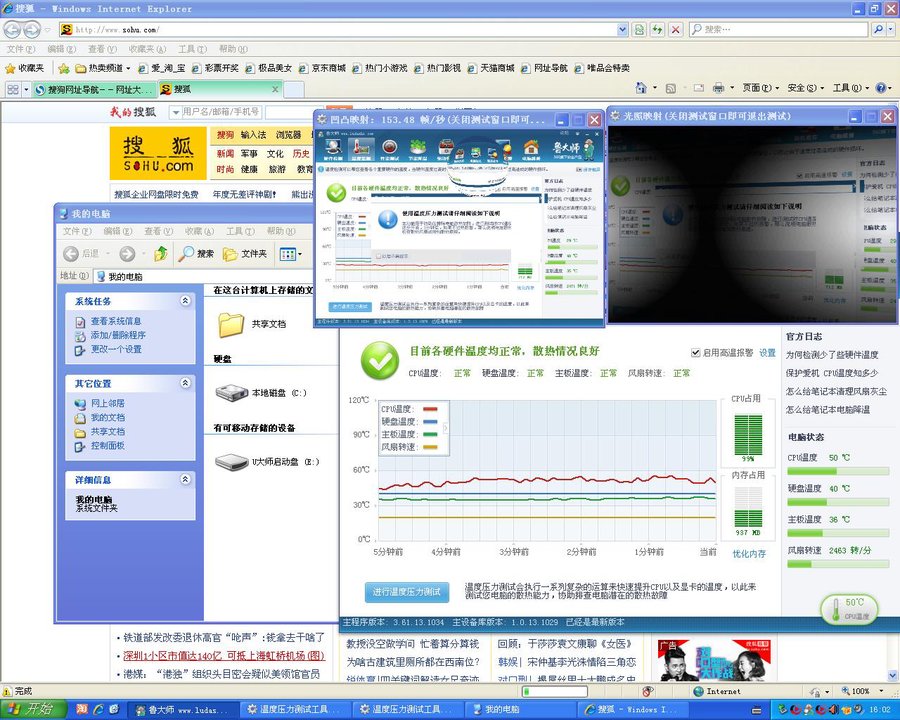
Task: Open the 文件夹 folders view icon
Action: pyautogui.click(x=231, y=254)
